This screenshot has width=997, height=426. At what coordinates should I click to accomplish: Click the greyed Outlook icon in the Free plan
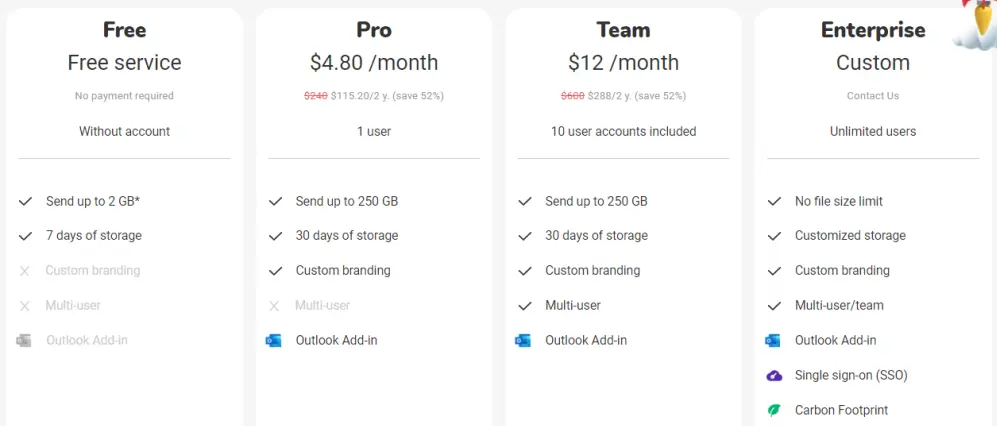24,340
